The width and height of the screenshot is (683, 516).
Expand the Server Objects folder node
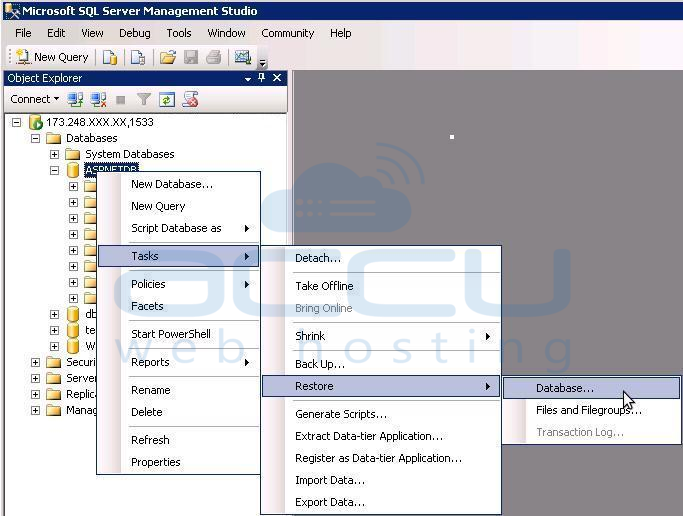point(35,378)
